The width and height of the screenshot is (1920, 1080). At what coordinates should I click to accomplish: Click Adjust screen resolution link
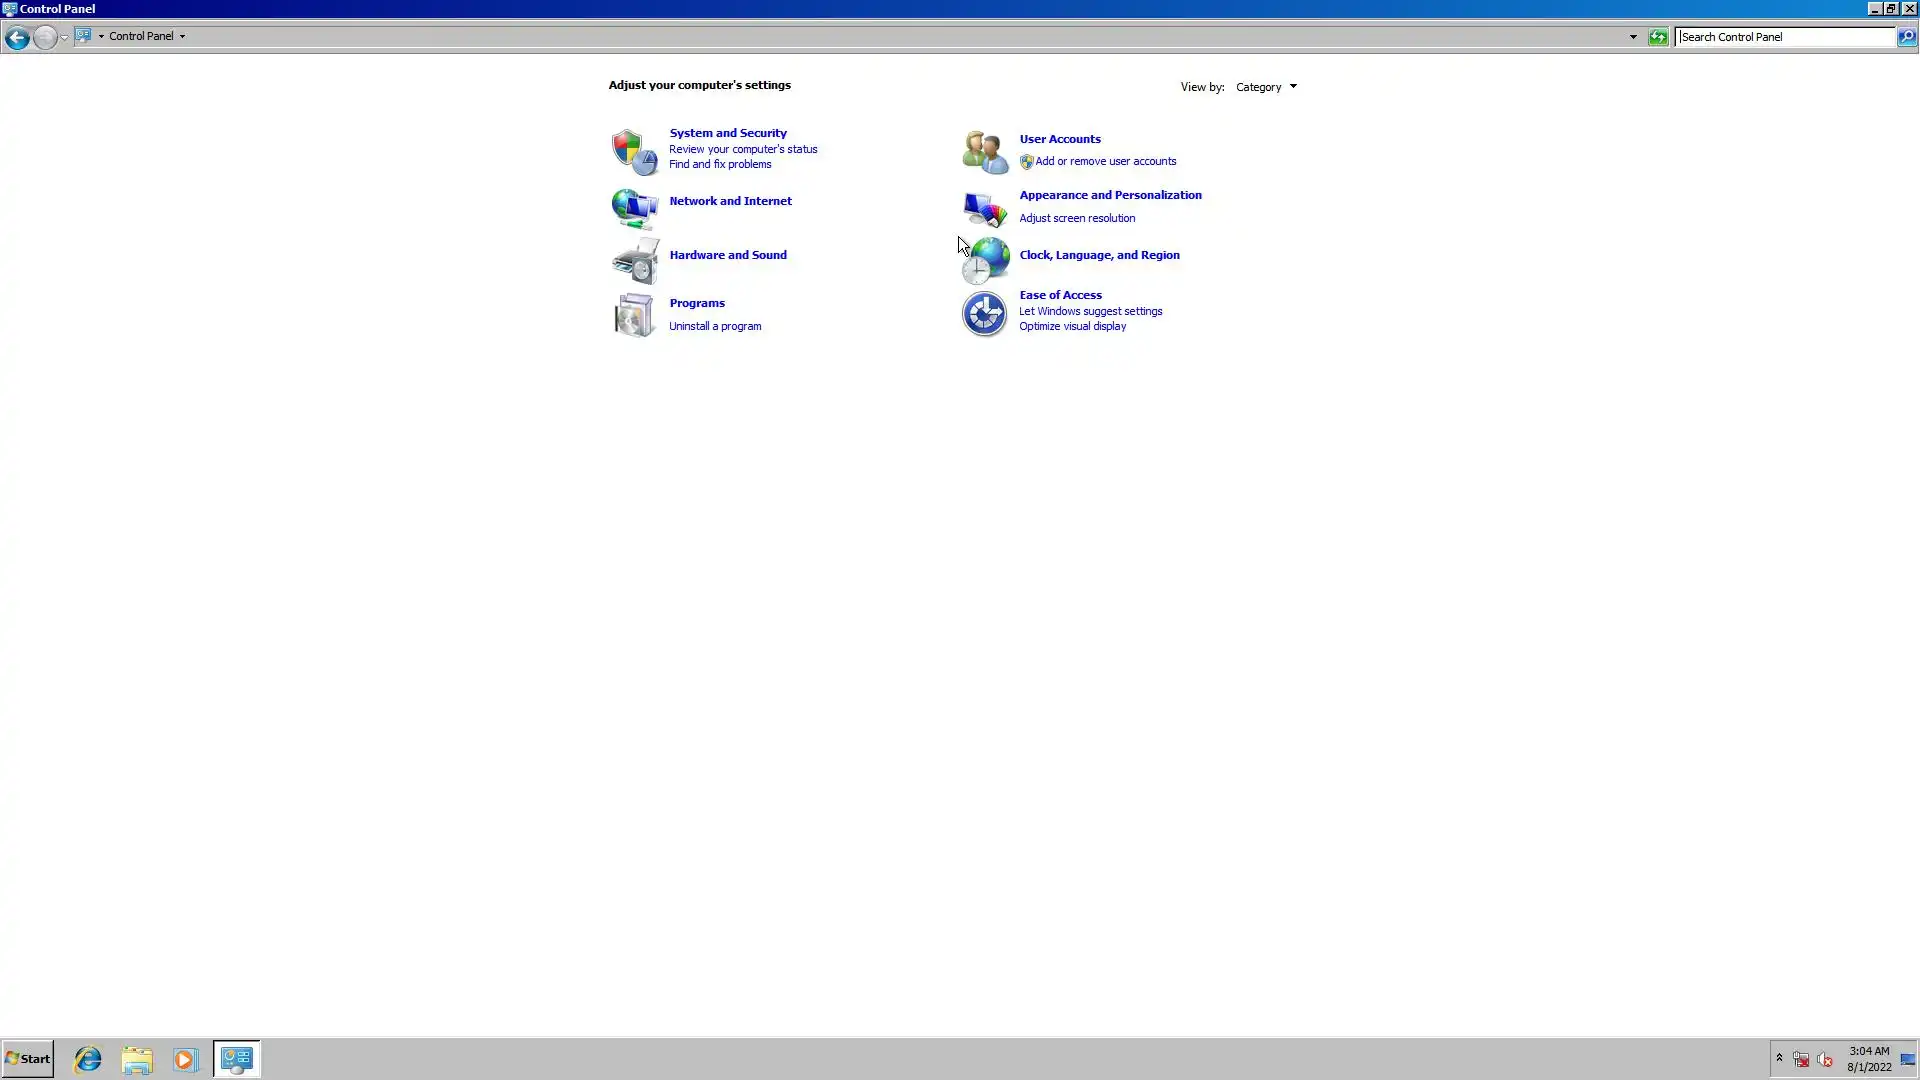pyautogui.click(x=1076, y=218)
